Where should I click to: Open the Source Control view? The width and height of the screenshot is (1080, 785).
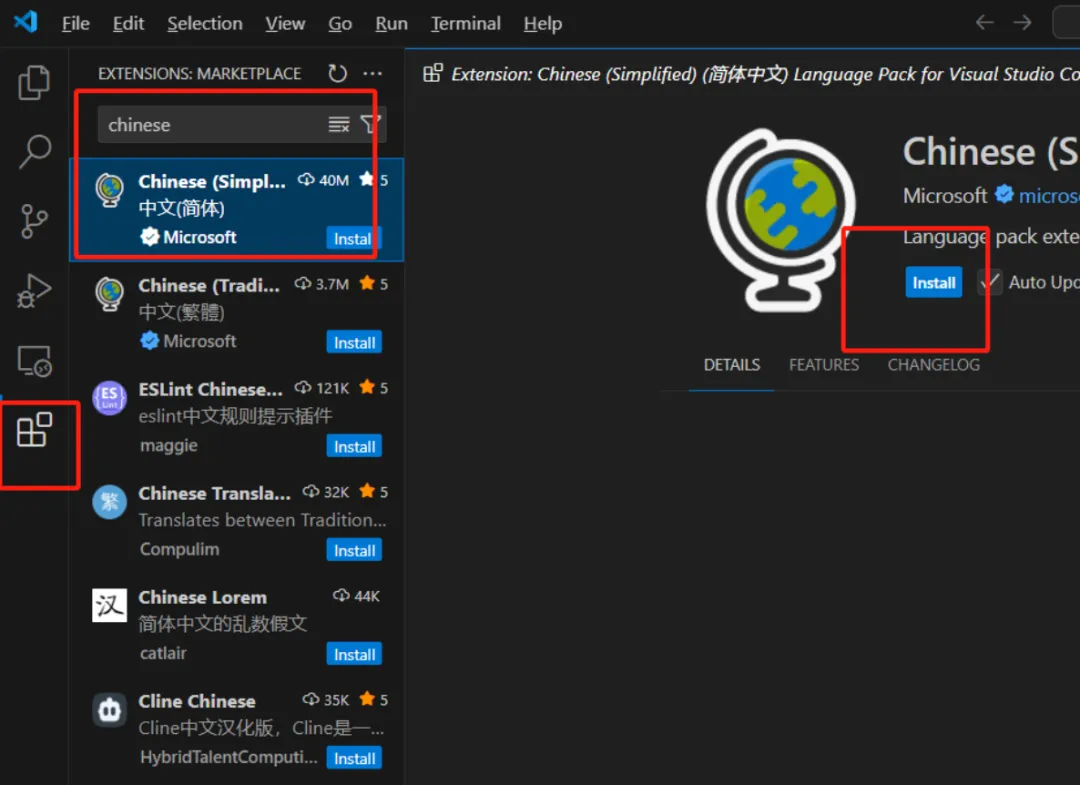(34, 221)
